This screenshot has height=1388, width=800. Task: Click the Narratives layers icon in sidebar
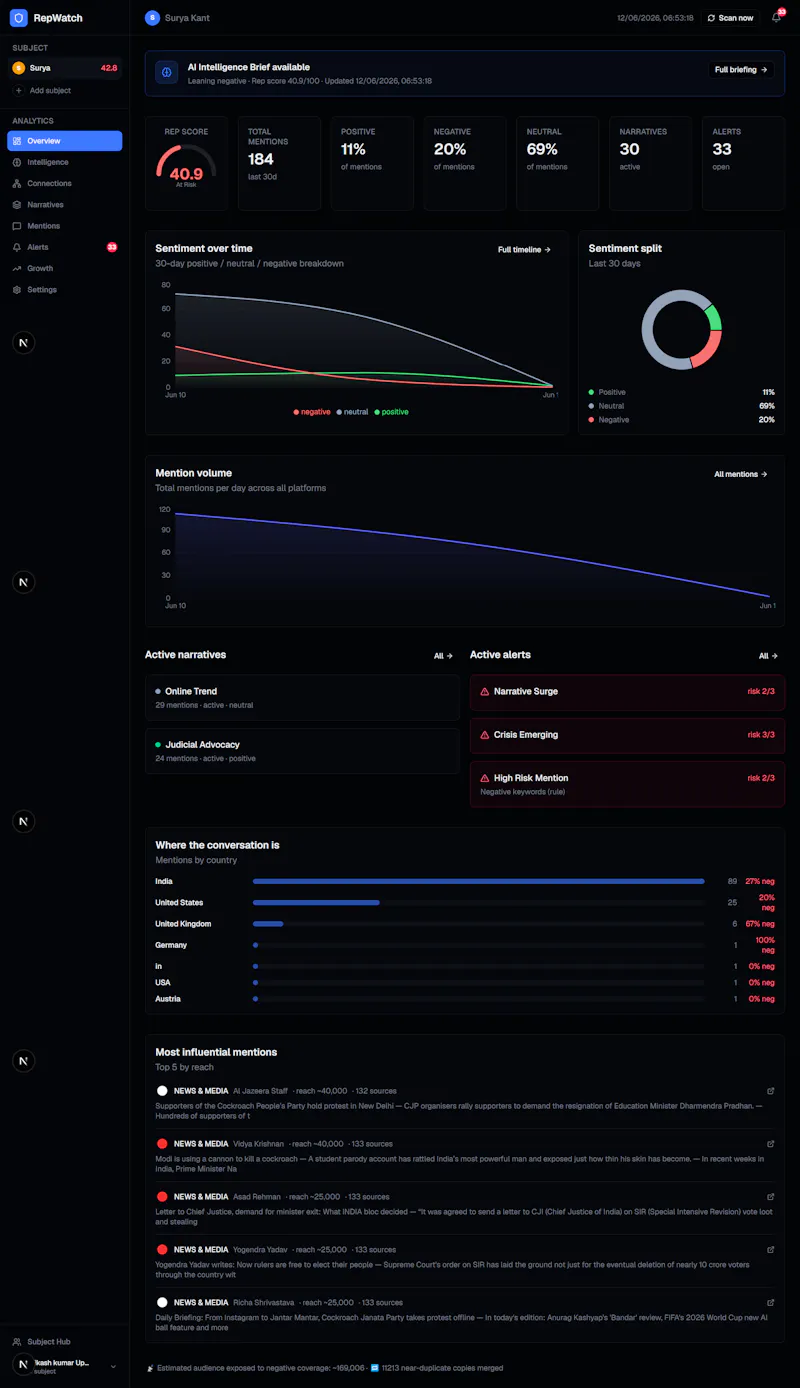pyautogui.click(x=17, y=205)
